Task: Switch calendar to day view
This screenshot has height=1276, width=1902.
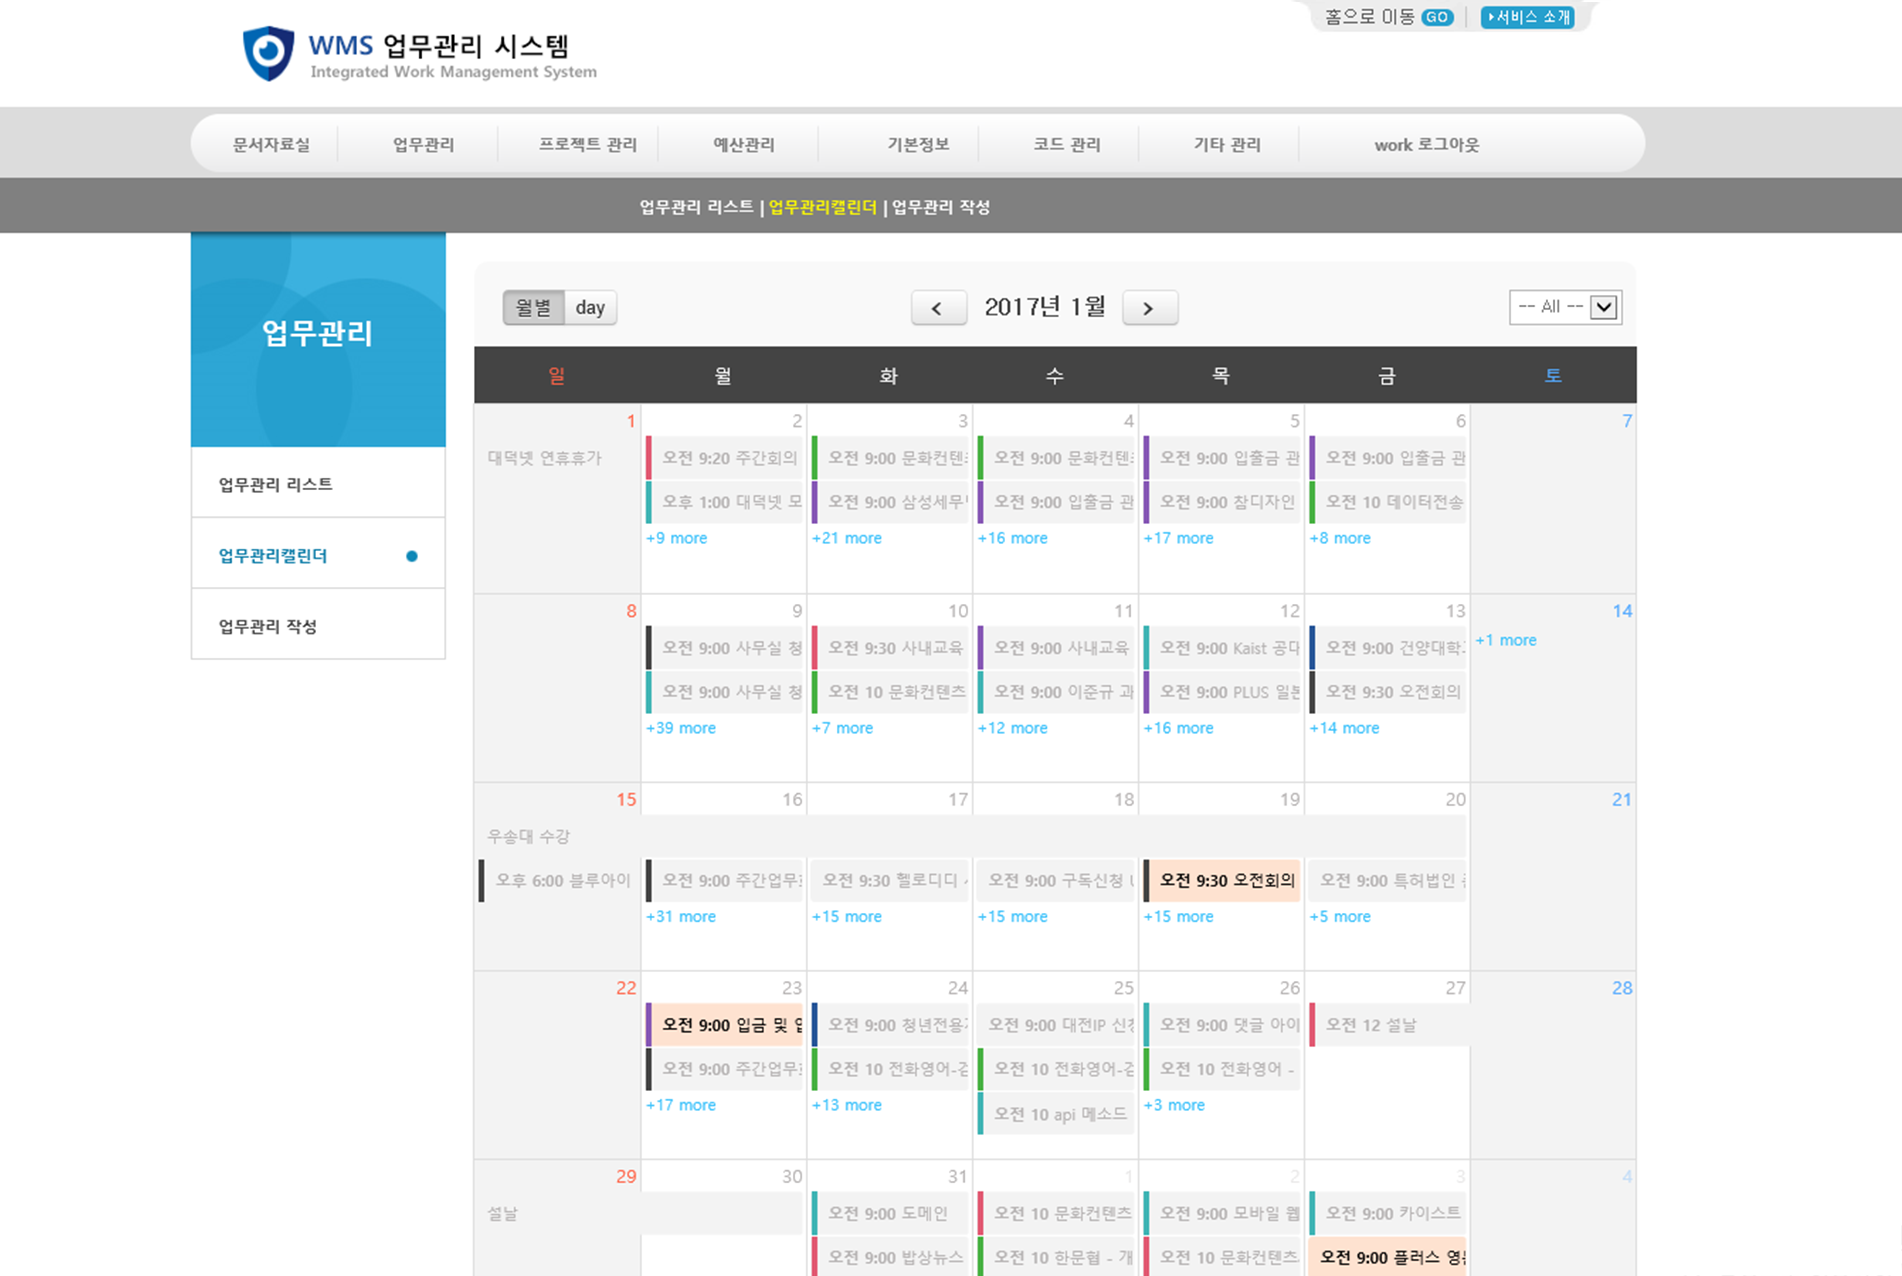Action: (x=590, y=308)
